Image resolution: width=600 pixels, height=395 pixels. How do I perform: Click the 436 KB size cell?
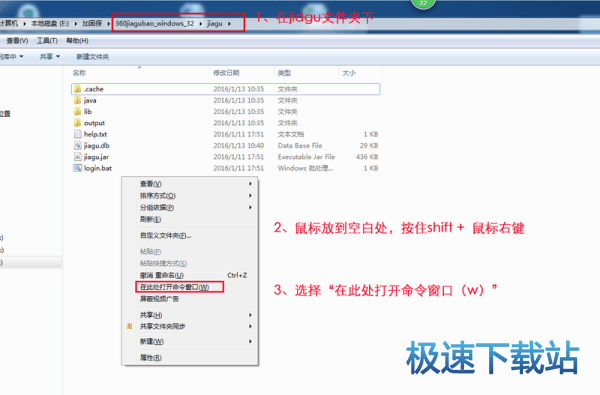367,157
